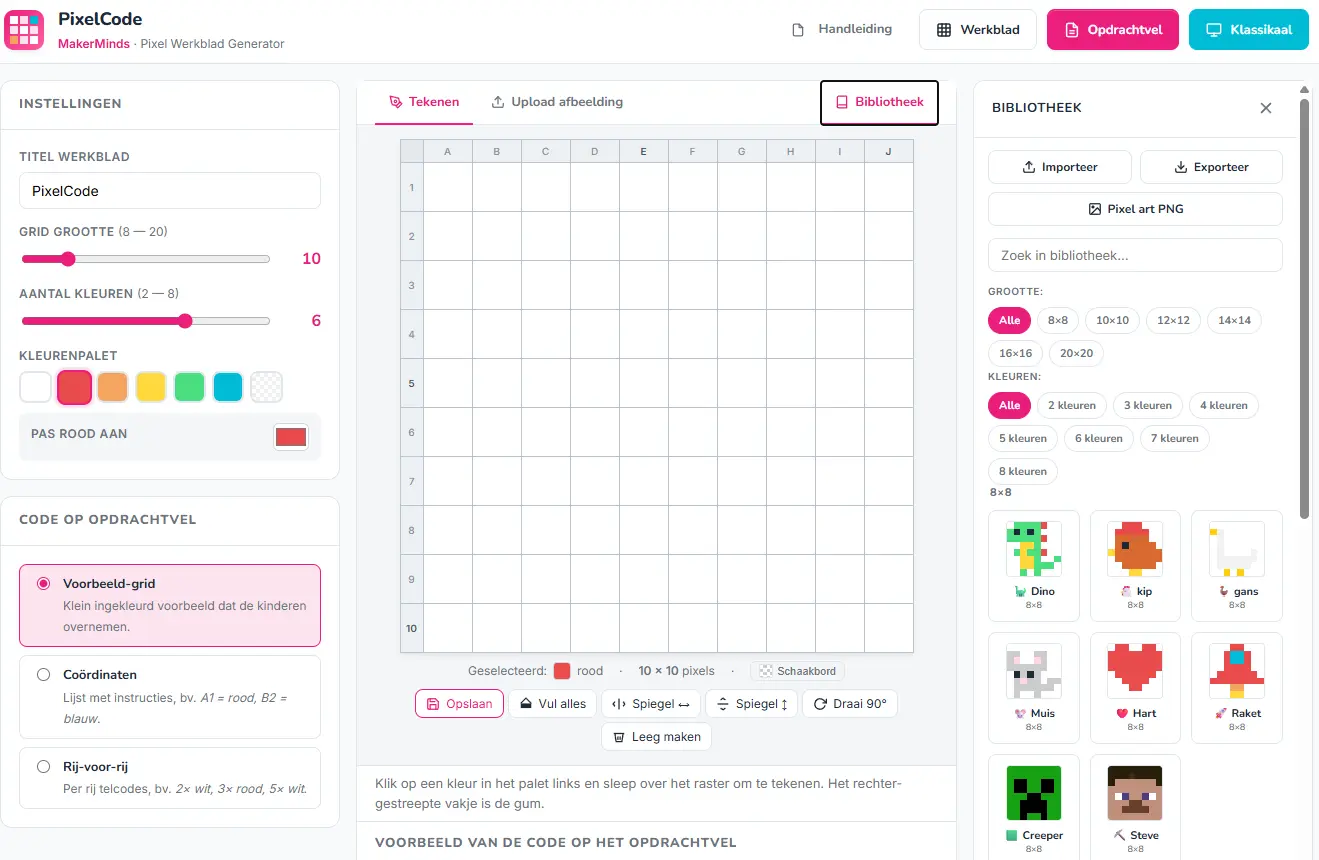This screenshot has height=860, width=1319.
Task: Select the green palette color
Action: click(x=189, y=387)
